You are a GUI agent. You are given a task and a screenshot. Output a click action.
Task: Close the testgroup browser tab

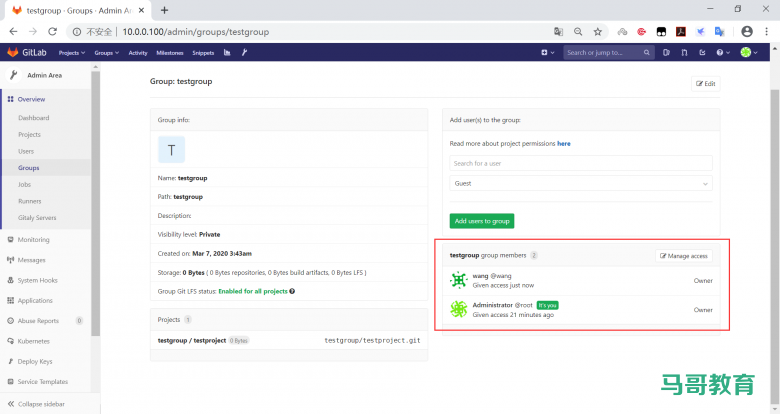pos(142,10)
